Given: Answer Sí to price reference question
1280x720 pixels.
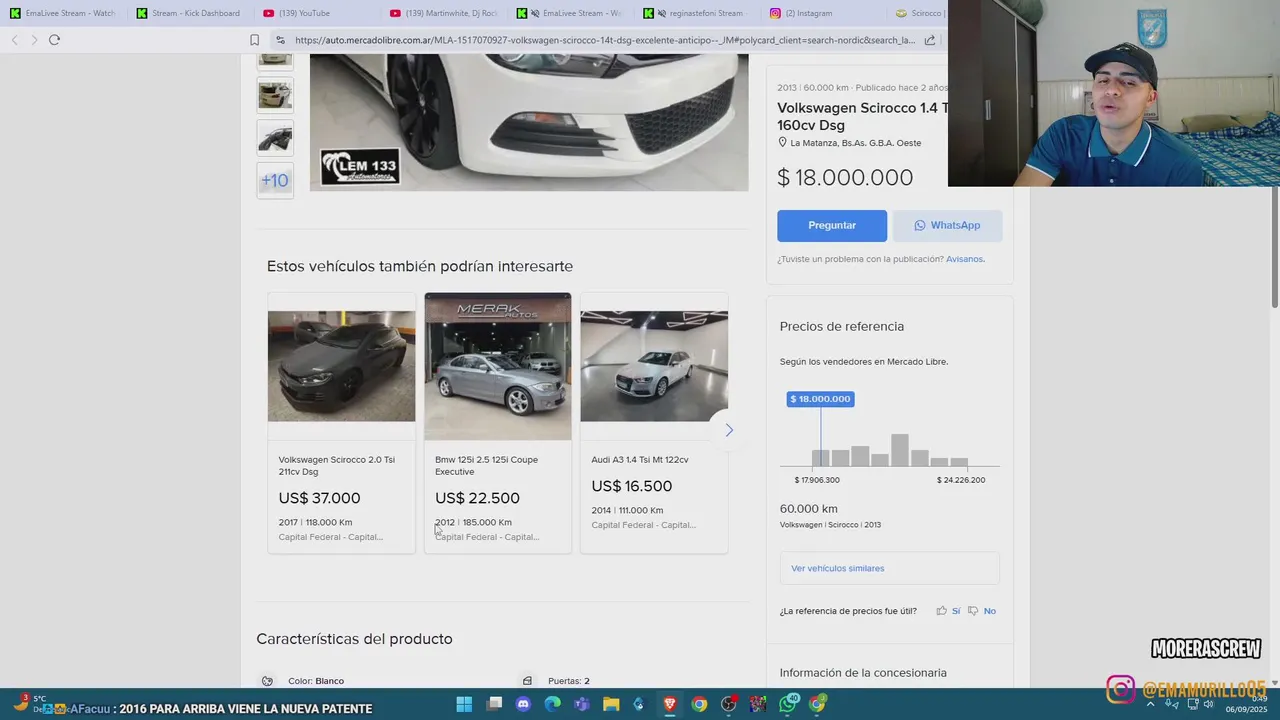Looking at the screenshot, I should point(956,611).
